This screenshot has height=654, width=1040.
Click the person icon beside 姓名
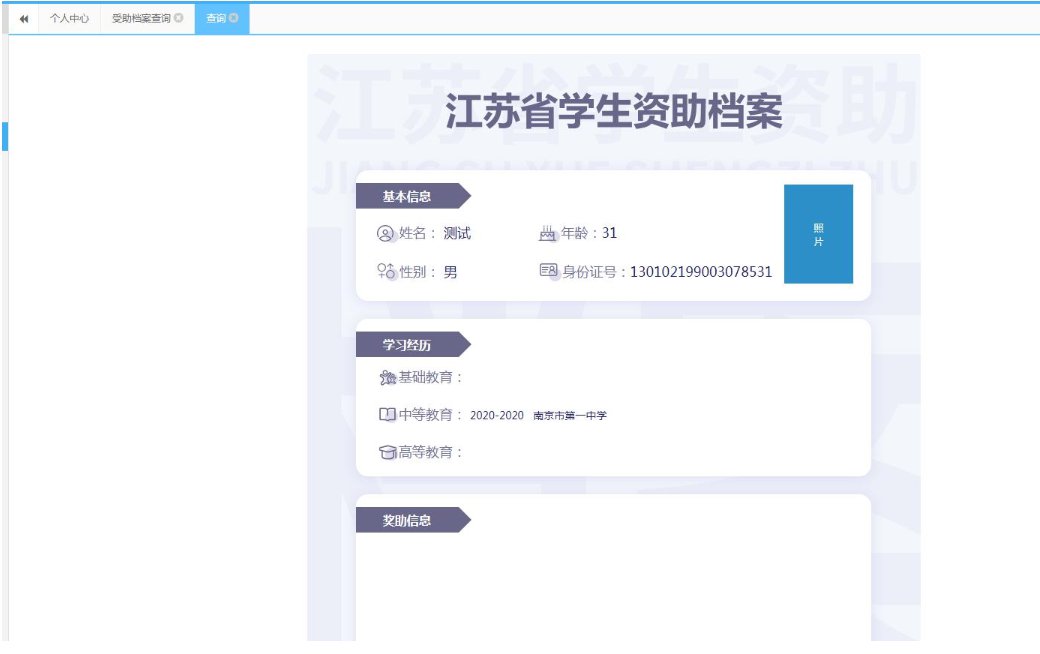pyautogui.click(x=385, y=233)
